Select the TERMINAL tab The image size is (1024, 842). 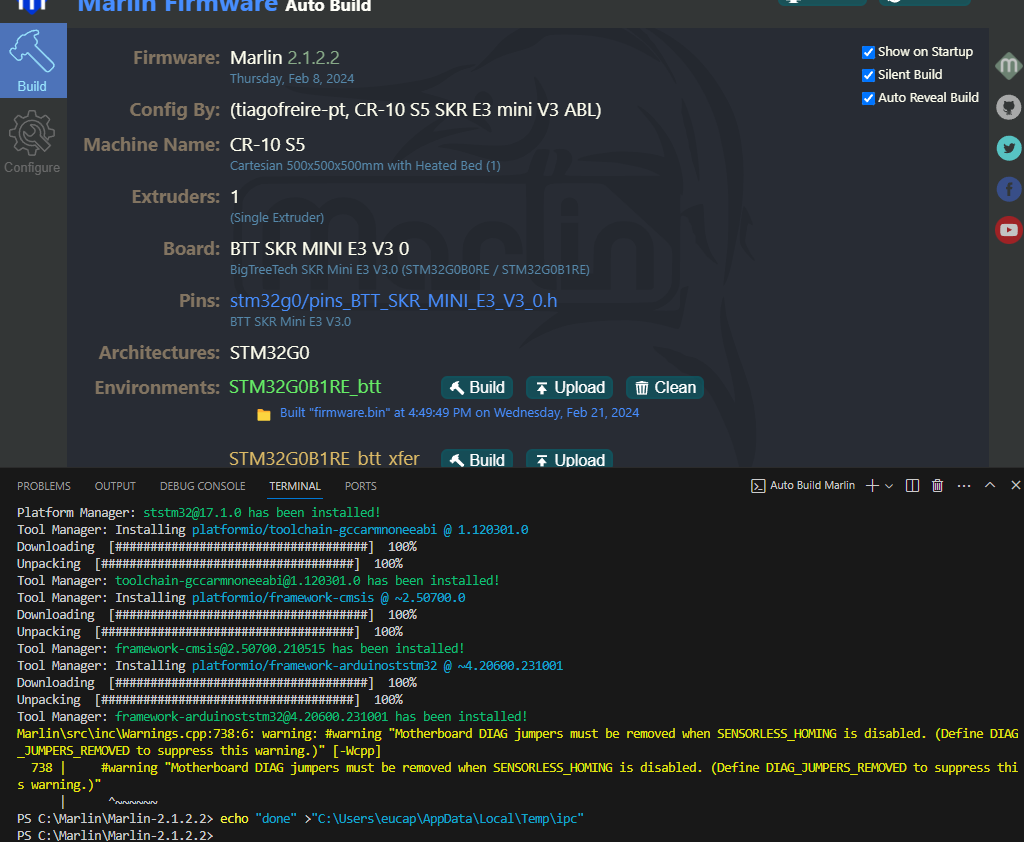295,486
